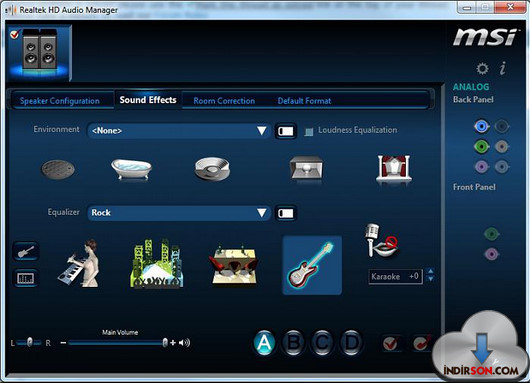Viewport: 530px width, 383px height.
Task: Toggle the reset switch beside Equalizer dropdown
Action: 286,213
